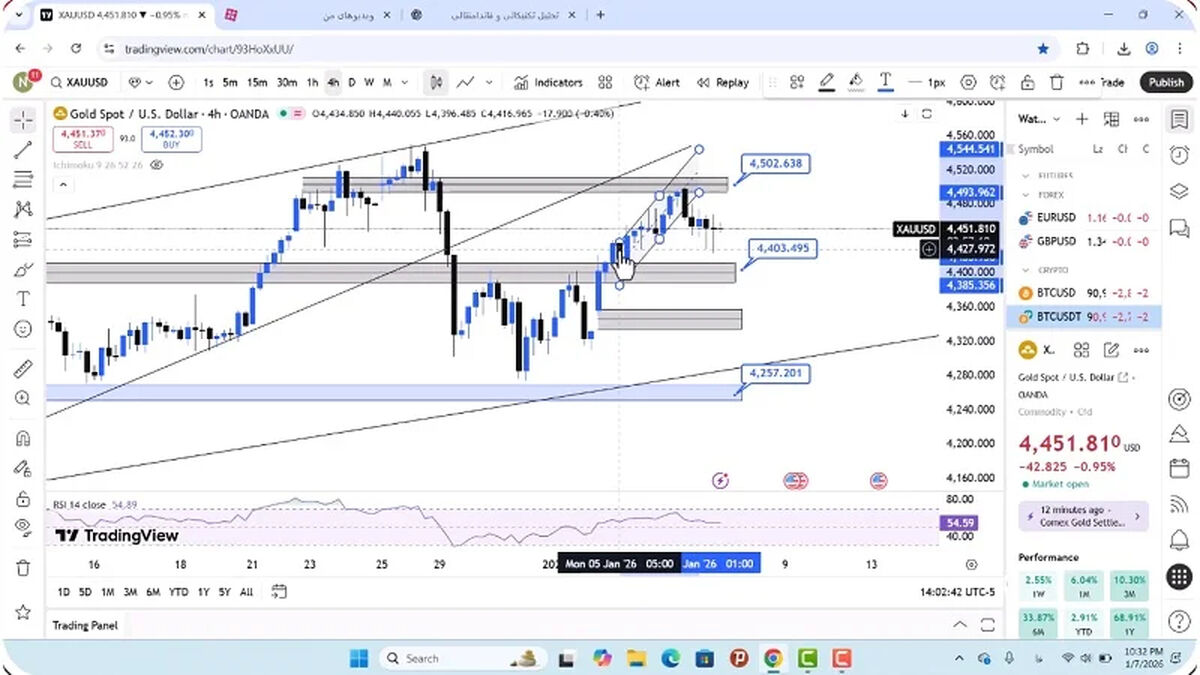1200x675 pixels.
Task: Select the EURUSD row in the watchlist
Action: (1084, 217)
